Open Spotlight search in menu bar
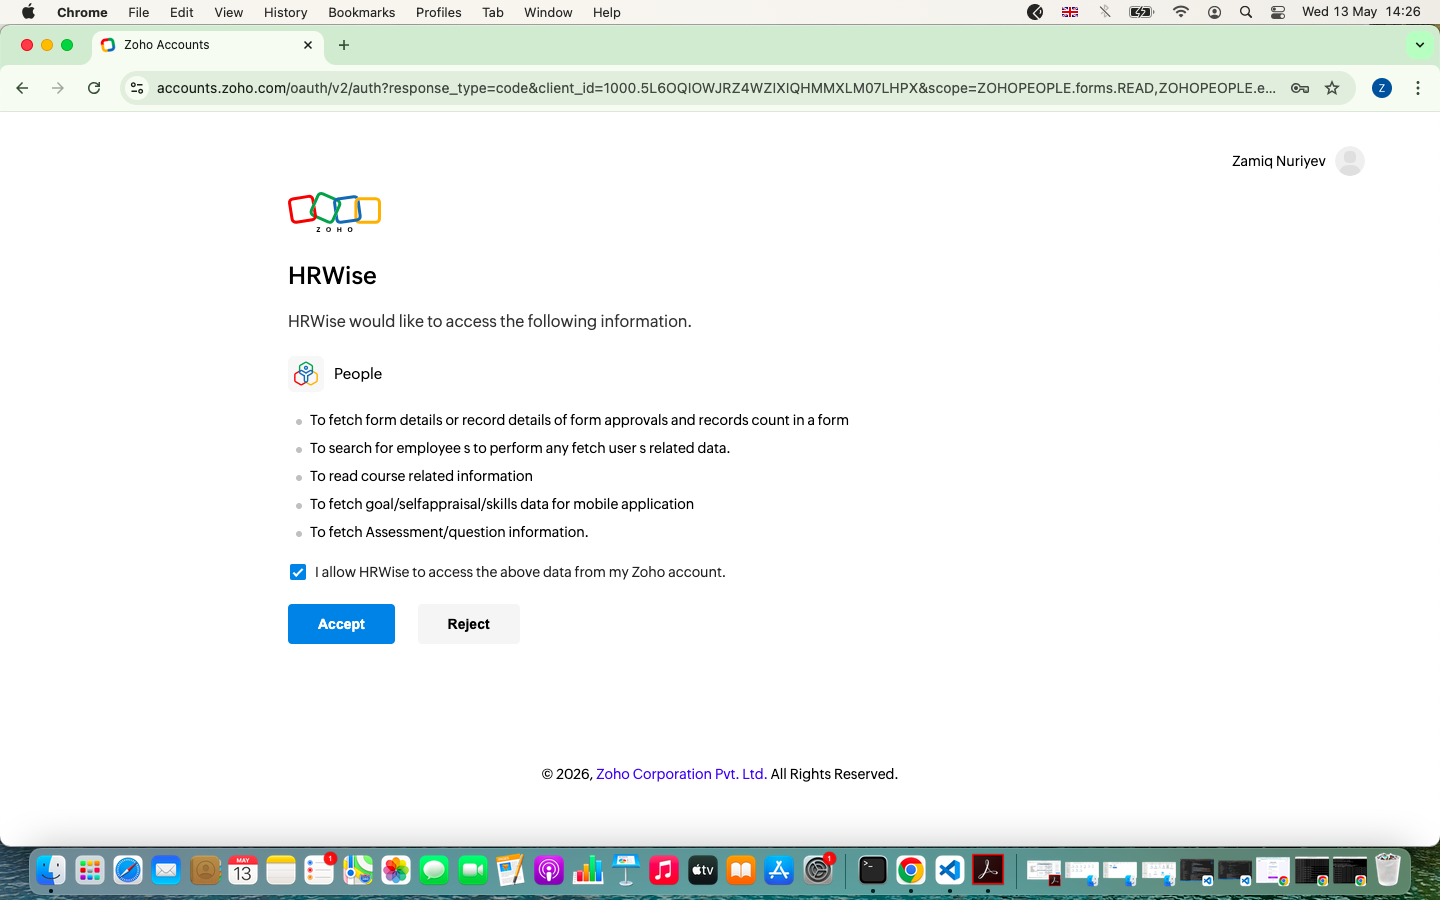The height and width of the screenshot is (900, 1440). tap(1246, 12)
